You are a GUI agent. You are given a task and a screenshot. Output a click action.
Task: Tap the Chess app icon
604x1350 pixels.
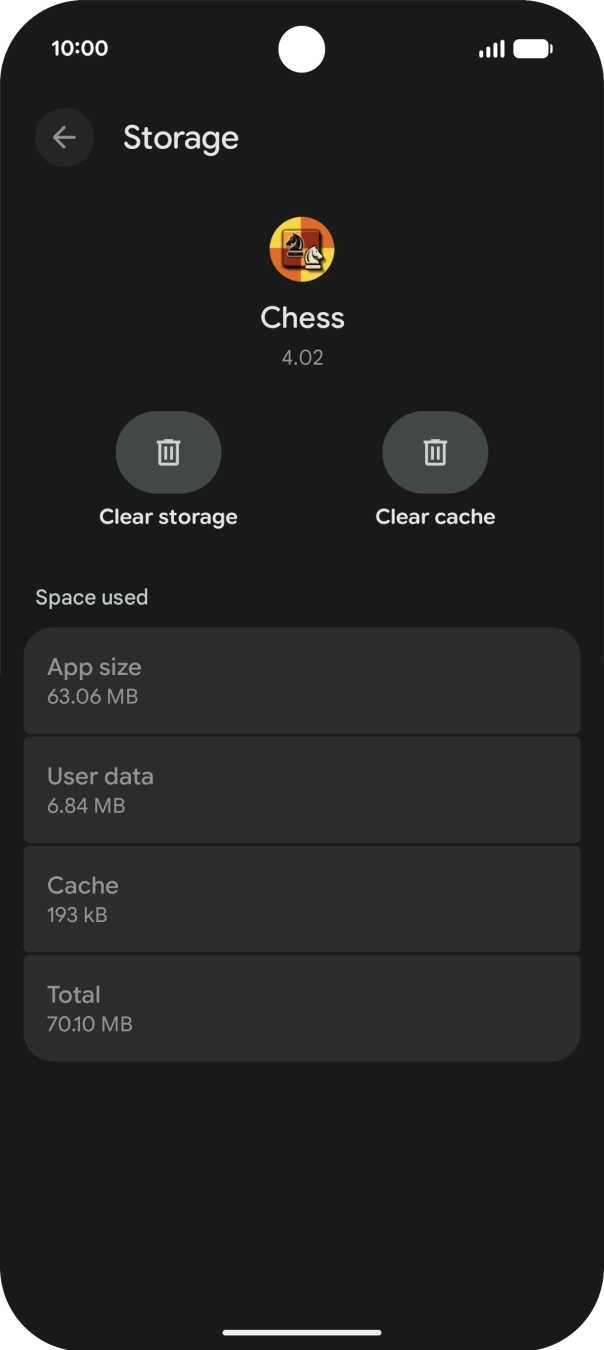302,248
